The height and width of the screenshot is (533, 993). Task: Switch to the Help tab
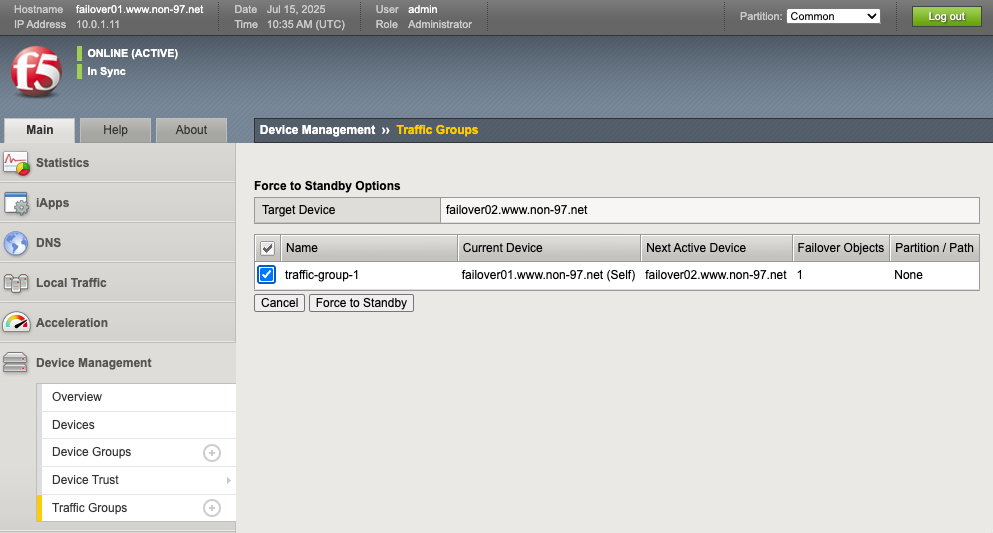115,130
